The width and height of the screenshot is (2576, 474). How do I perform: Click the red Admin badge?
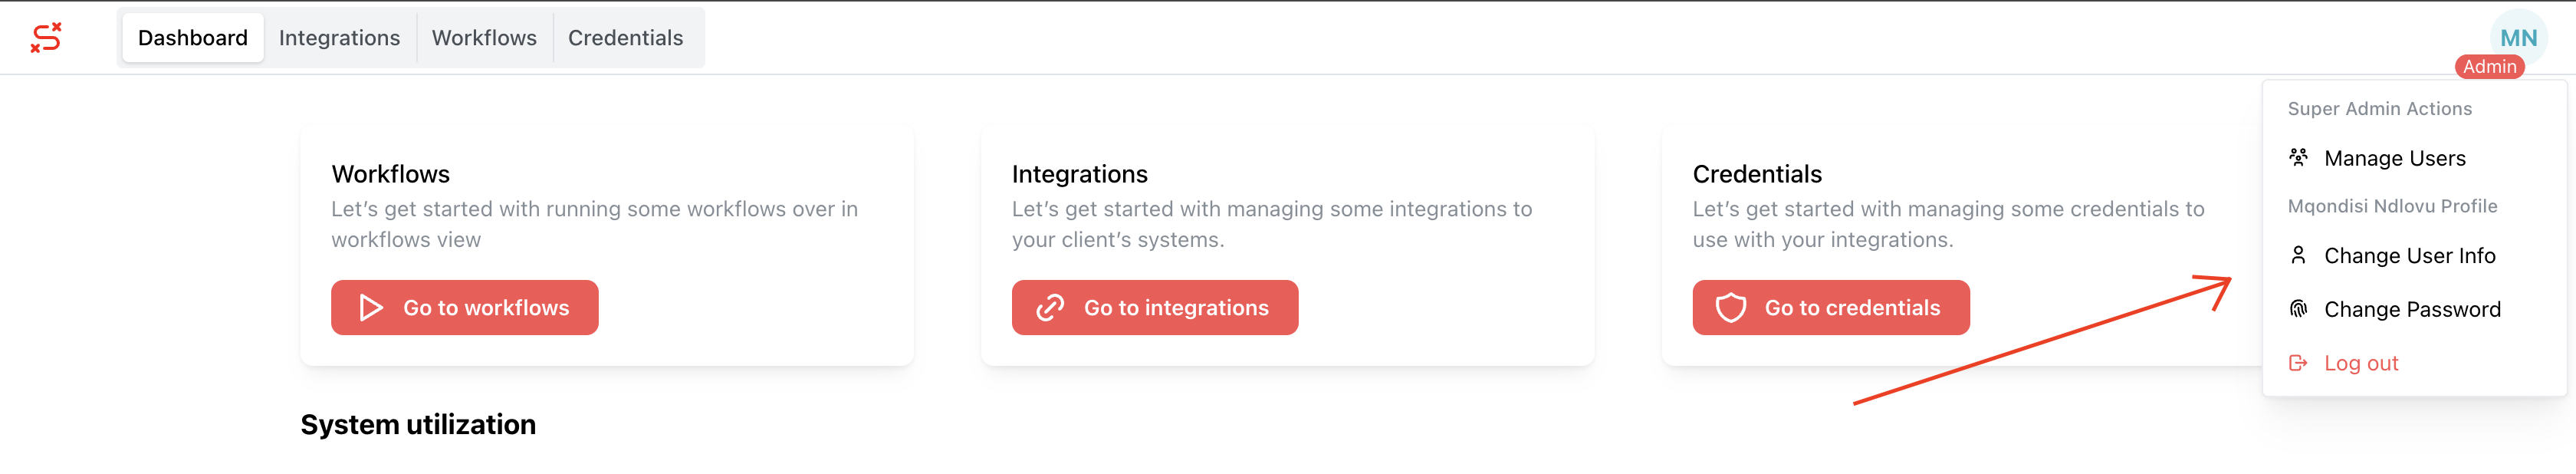tap(2489, 67)
